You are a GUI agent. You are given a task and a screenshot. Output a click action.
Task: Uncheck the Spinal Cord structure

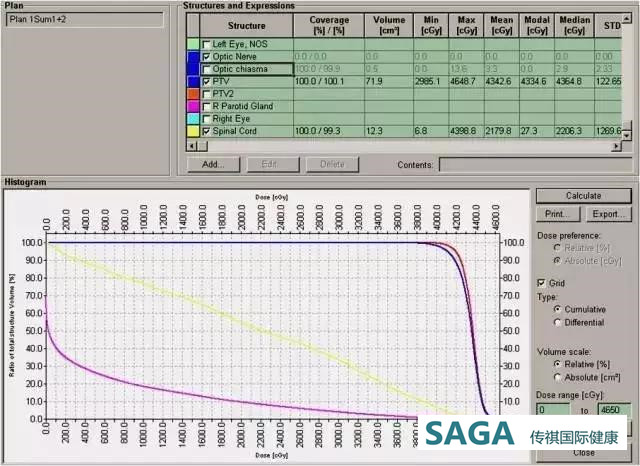pyautogui.click(x=207, y=131)
